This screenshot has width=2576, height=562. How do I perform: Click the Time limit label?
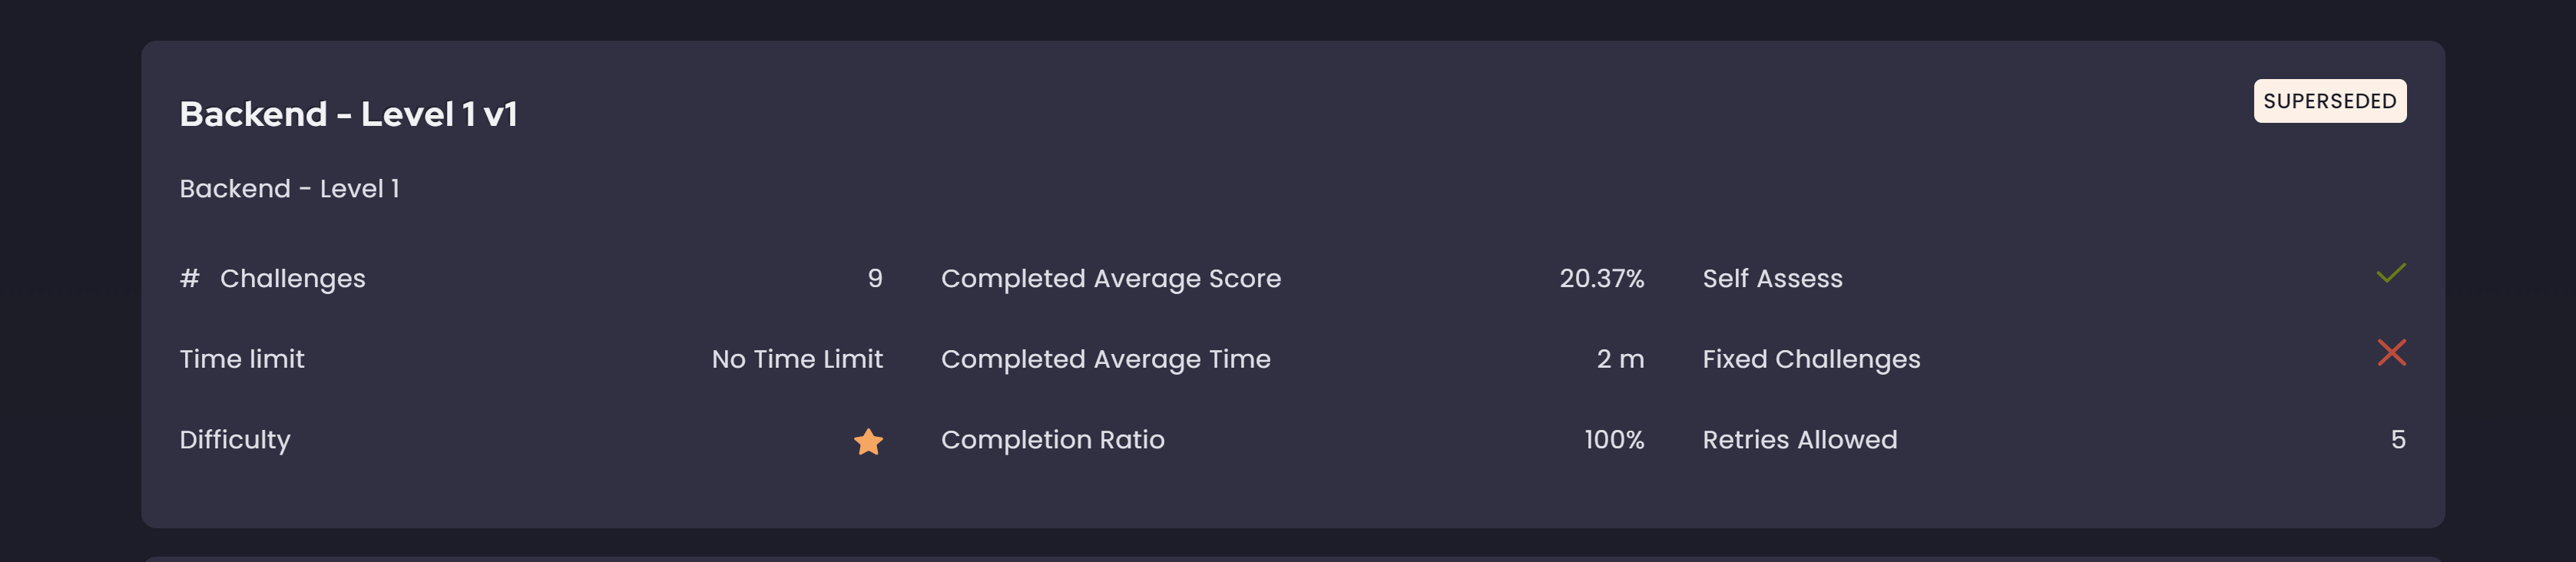pyautogui.click(x=242, y=359)
